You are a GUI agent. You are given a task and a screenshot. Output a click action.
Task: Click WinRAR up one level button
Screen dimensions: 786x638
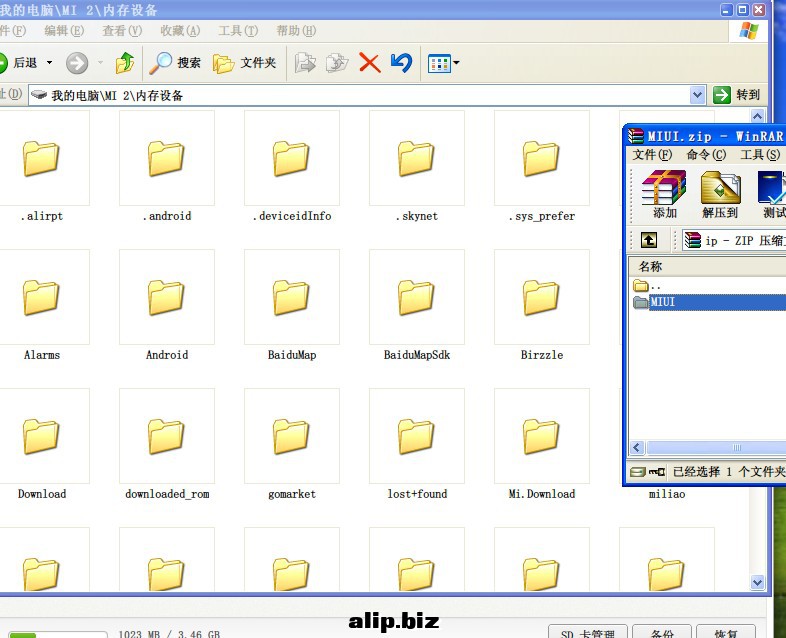(649, 241)
